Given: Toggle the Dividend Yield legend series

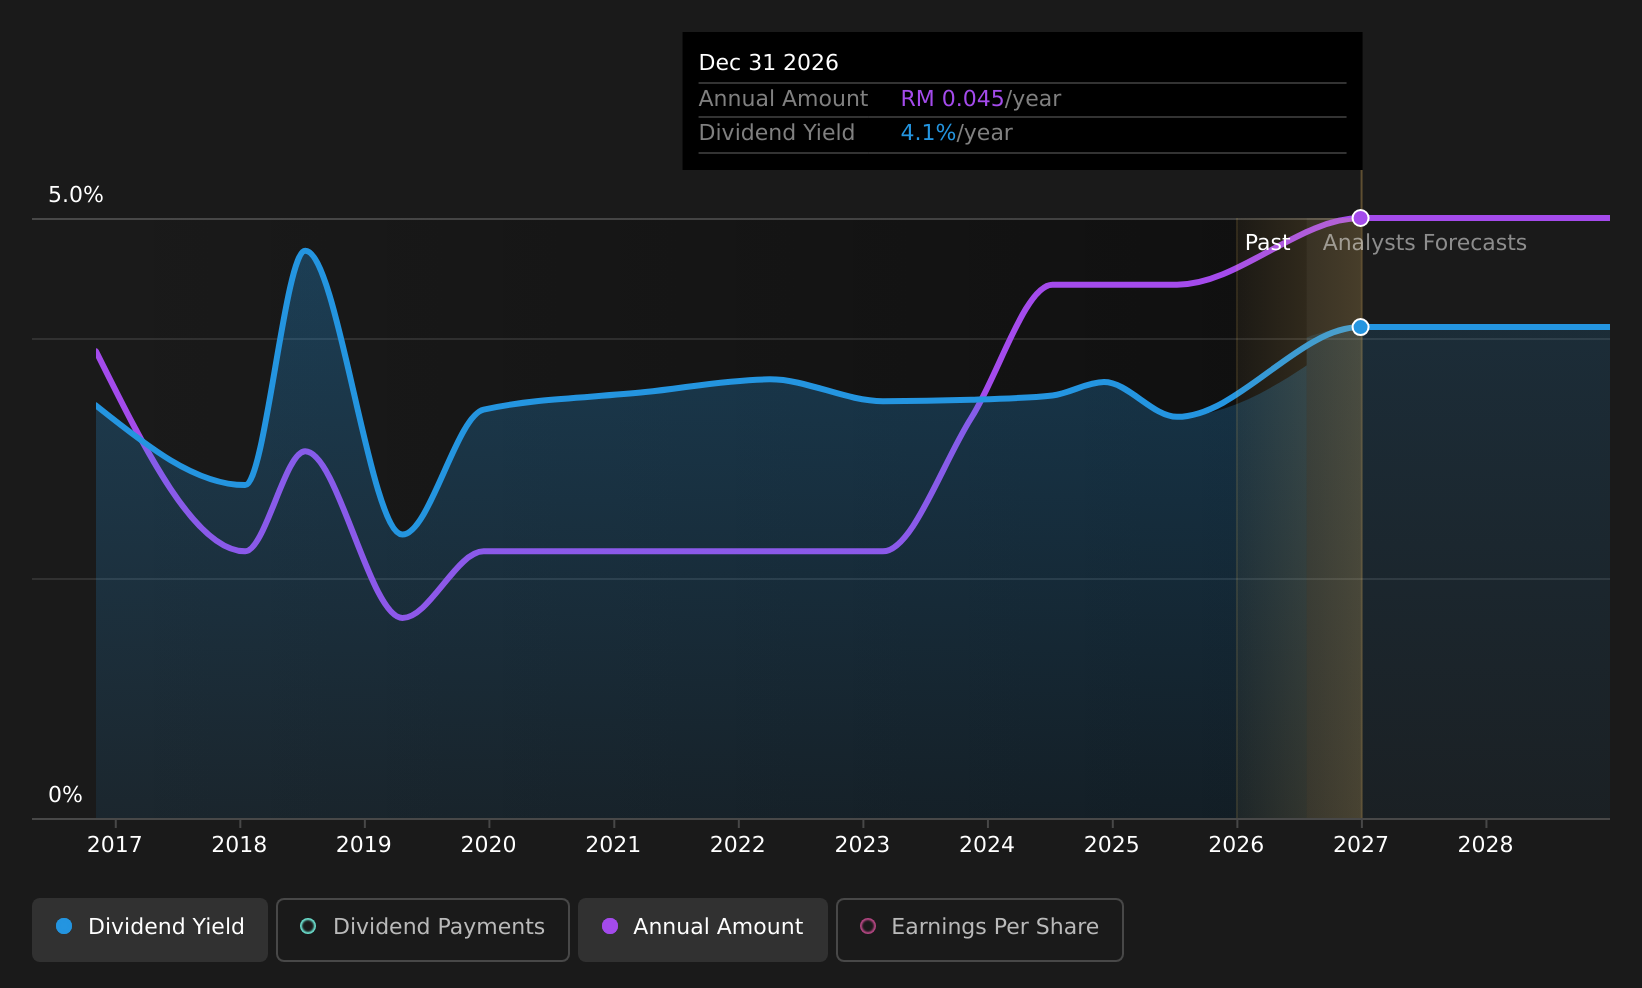Looking at the screenshot, I should click(150, 929).
